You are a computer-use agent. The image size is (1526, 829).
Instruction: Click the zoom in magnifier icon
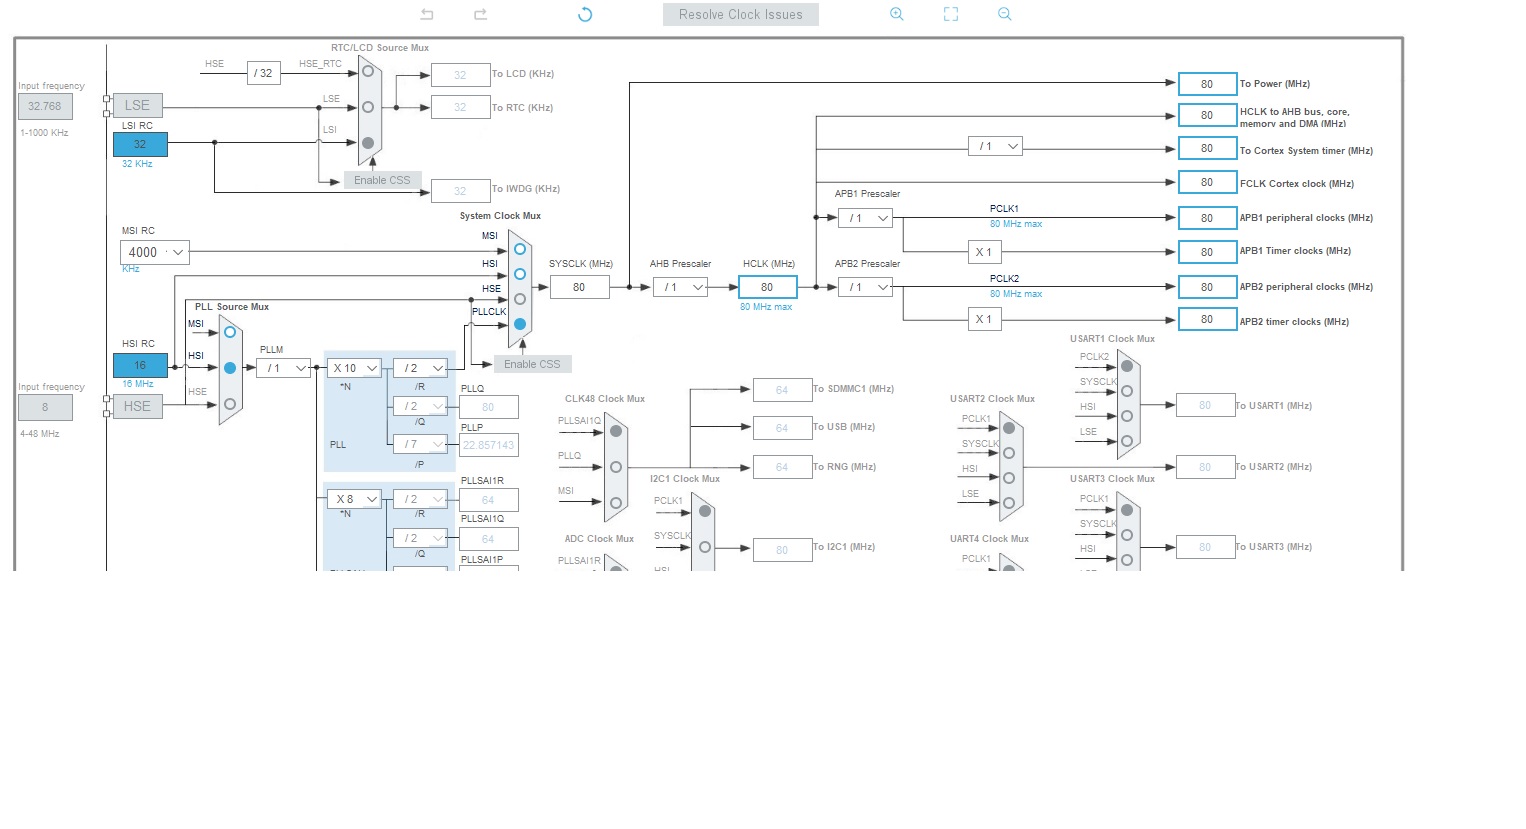tap(897, 14)
